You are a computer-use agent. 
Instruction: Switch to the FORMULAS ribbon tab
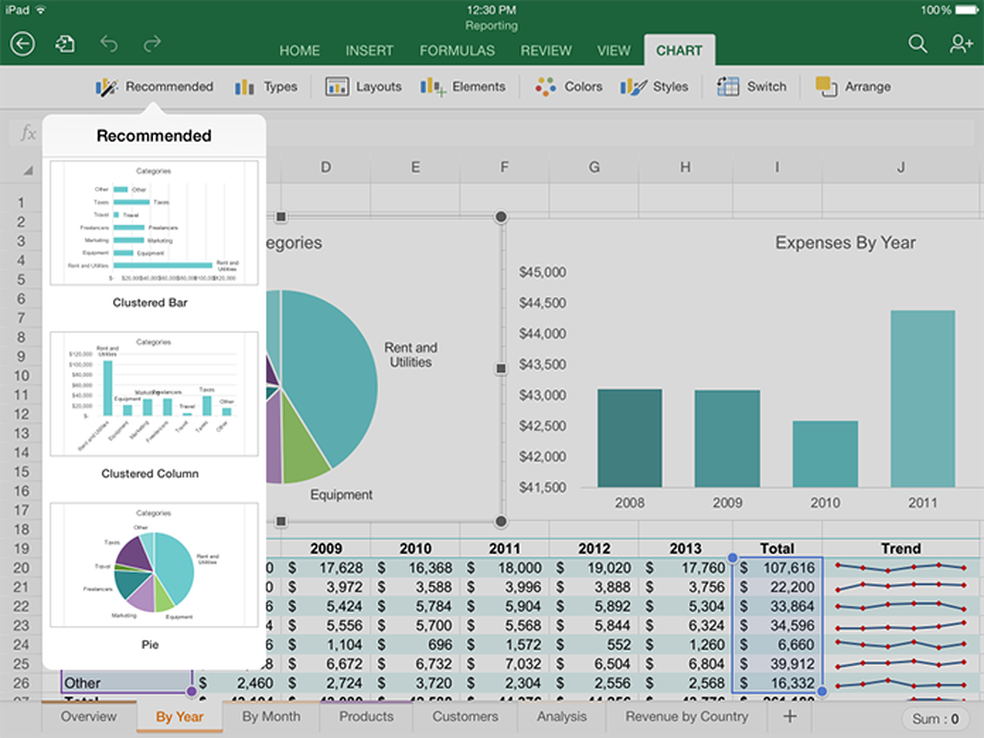coord(457,50)
